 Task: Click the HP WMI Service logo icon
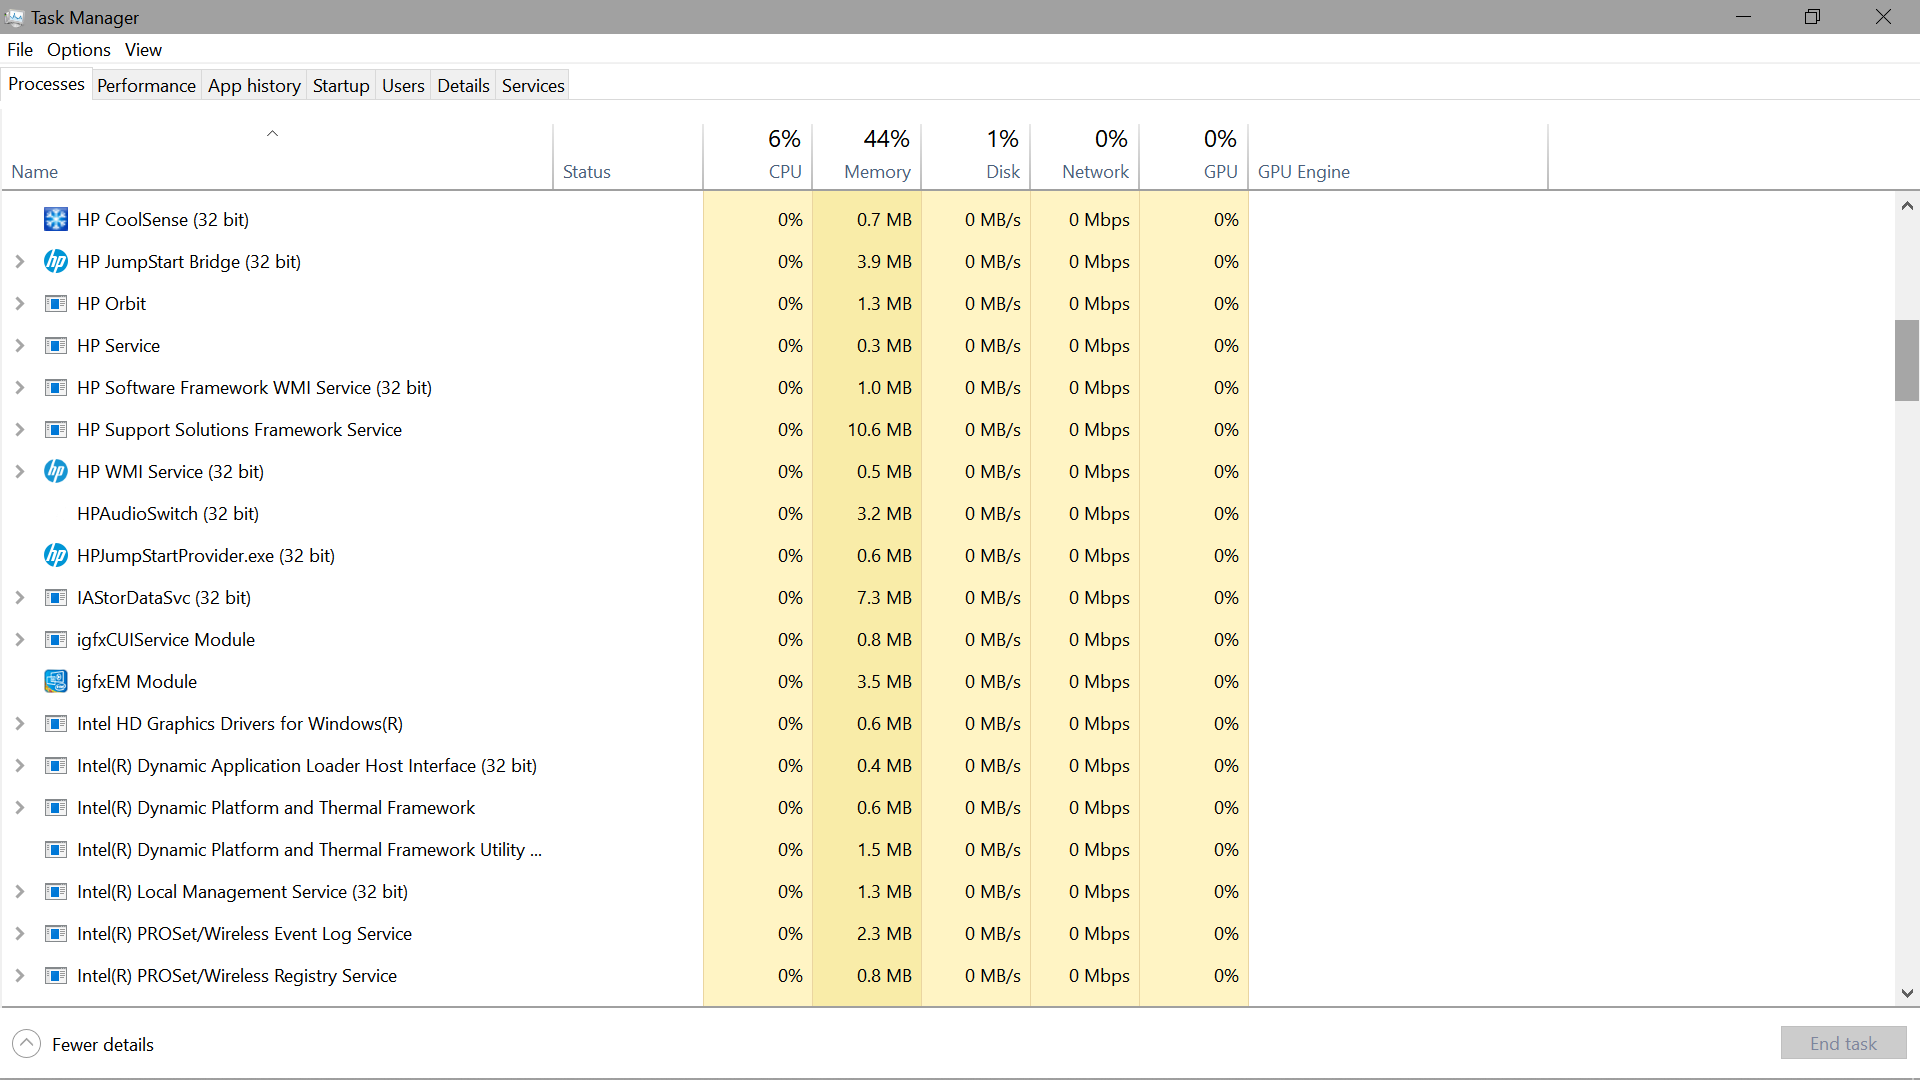click(x=56, y=471)
